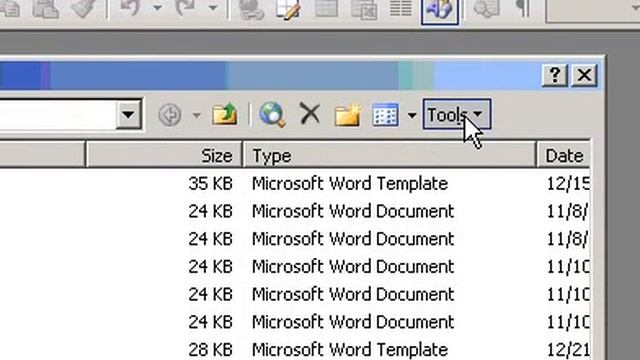Screen dimensions: 640x360
Task: Sort files by the Type column header
Action: tap(390, 156)
